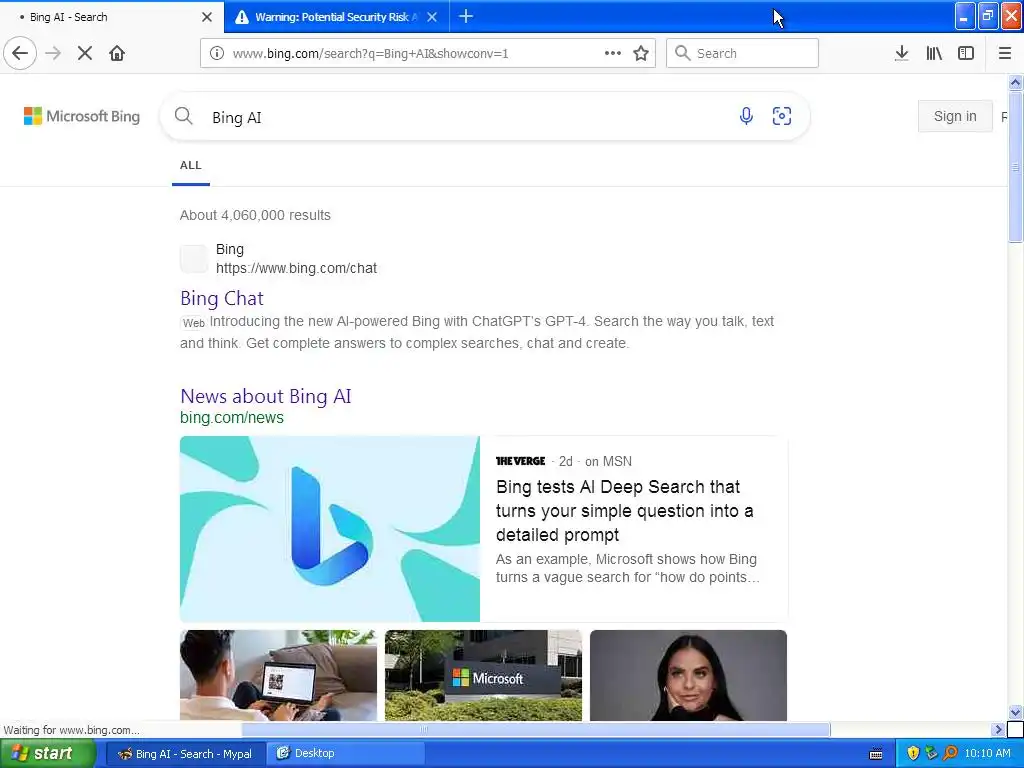Image resolution: width=1024 pixels, height=768 pixels.
Task: Click the Bing search magnifier icon
Action: point(184,116)
